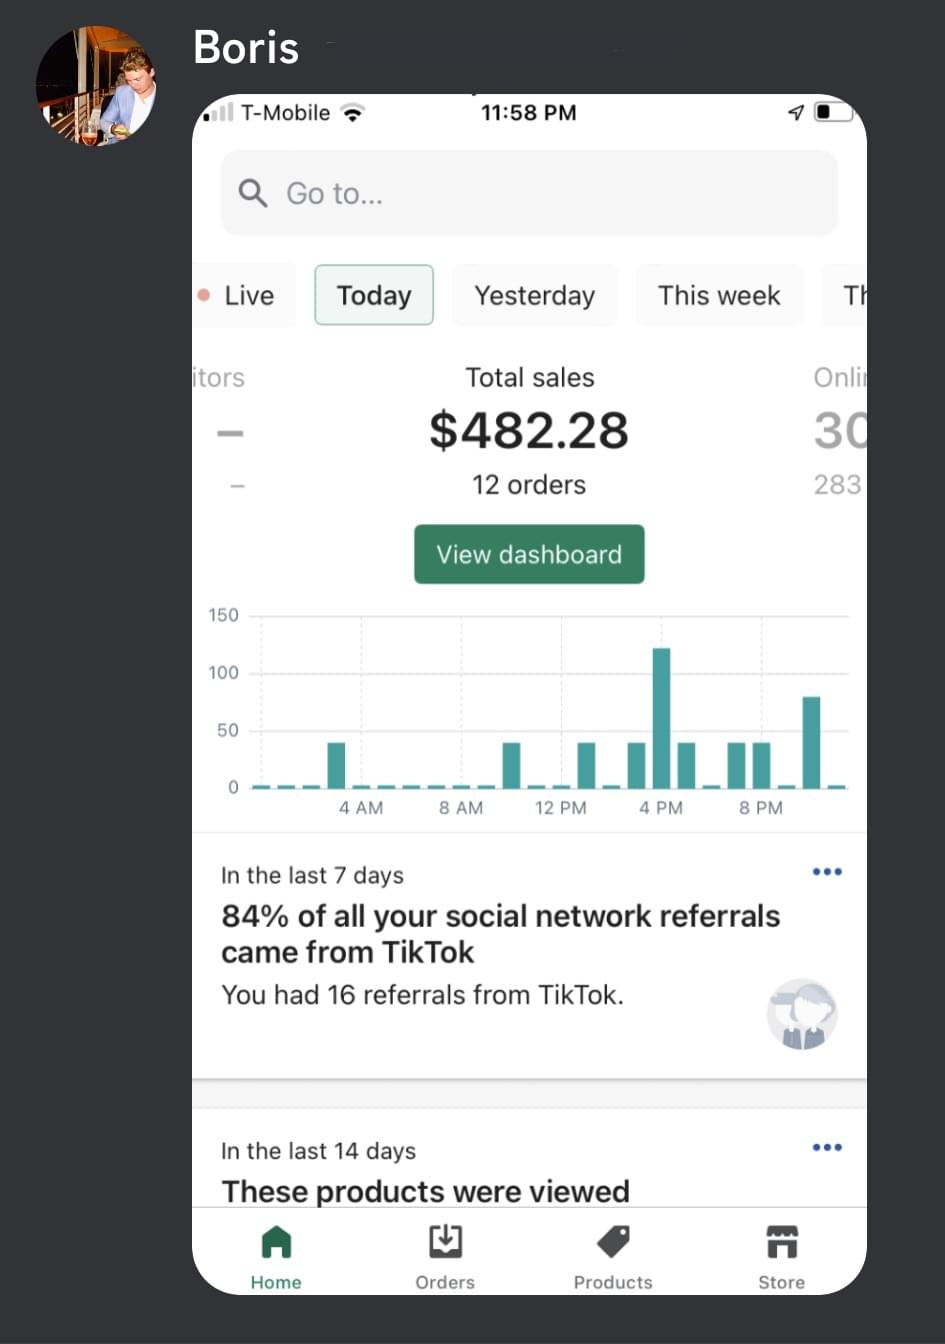The image size is (945, 1344).
Task: Click the View dashboard button
Action: tap(529, 554)
